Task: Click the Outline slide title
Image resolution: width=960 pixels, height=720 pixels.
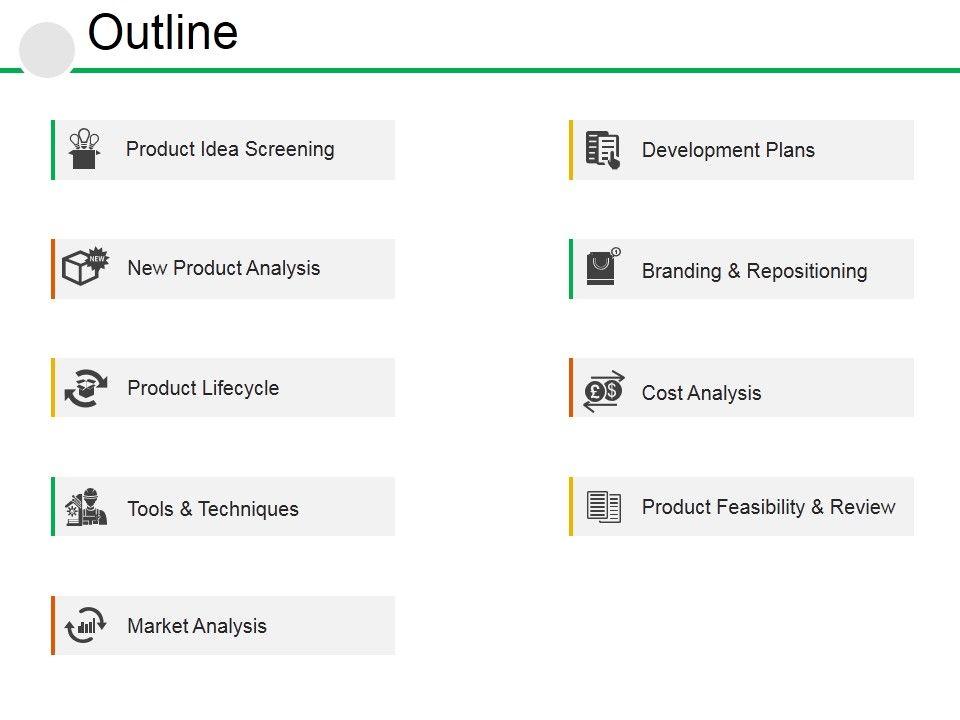Action: (x=163, y=33)
